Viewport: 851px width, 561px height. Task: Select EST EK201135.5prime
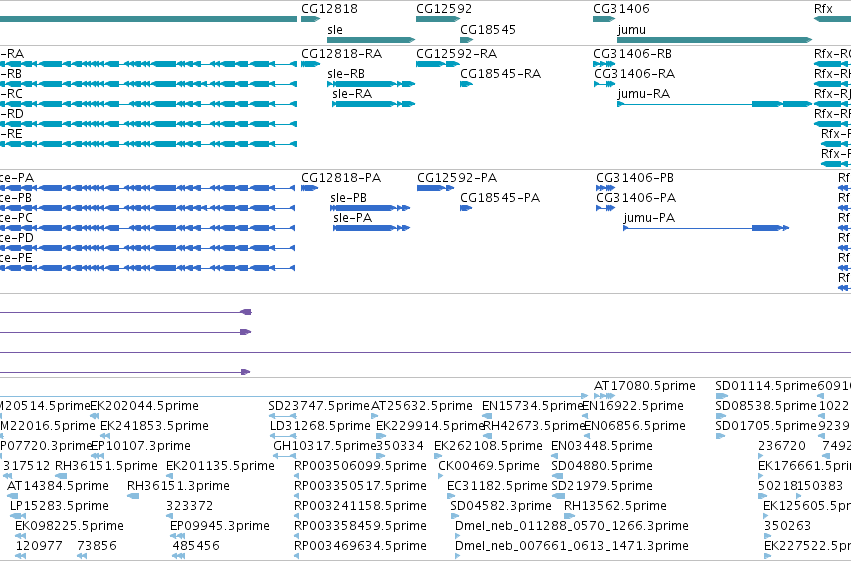tap(220, 466)
